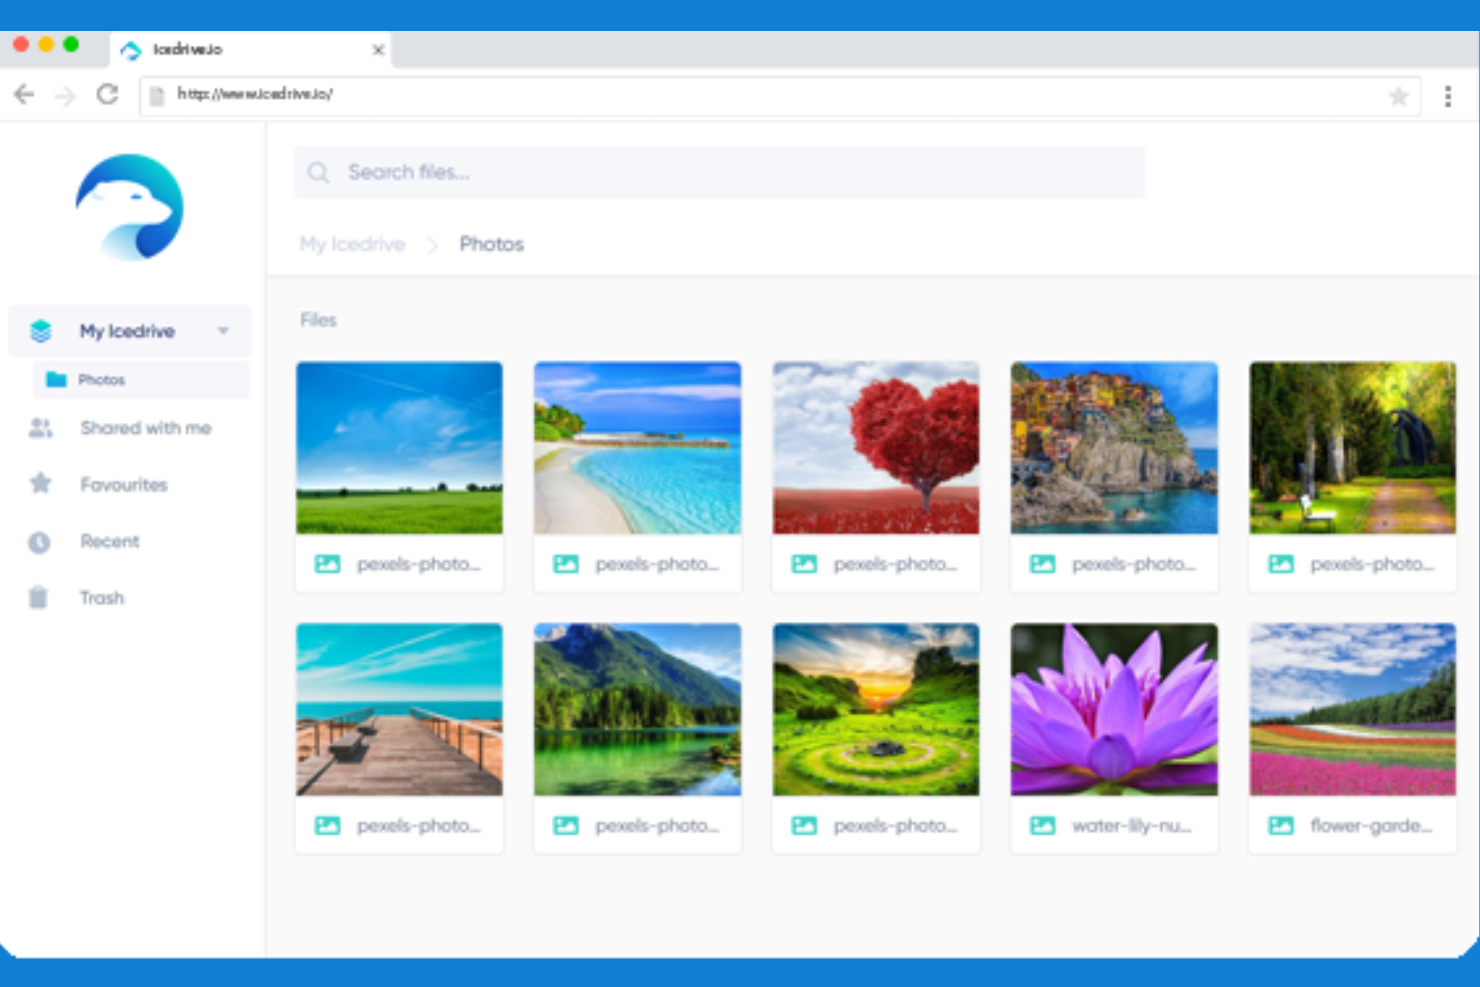
Task: Click the Trash bin icon in sidebar
Action: 38,598
